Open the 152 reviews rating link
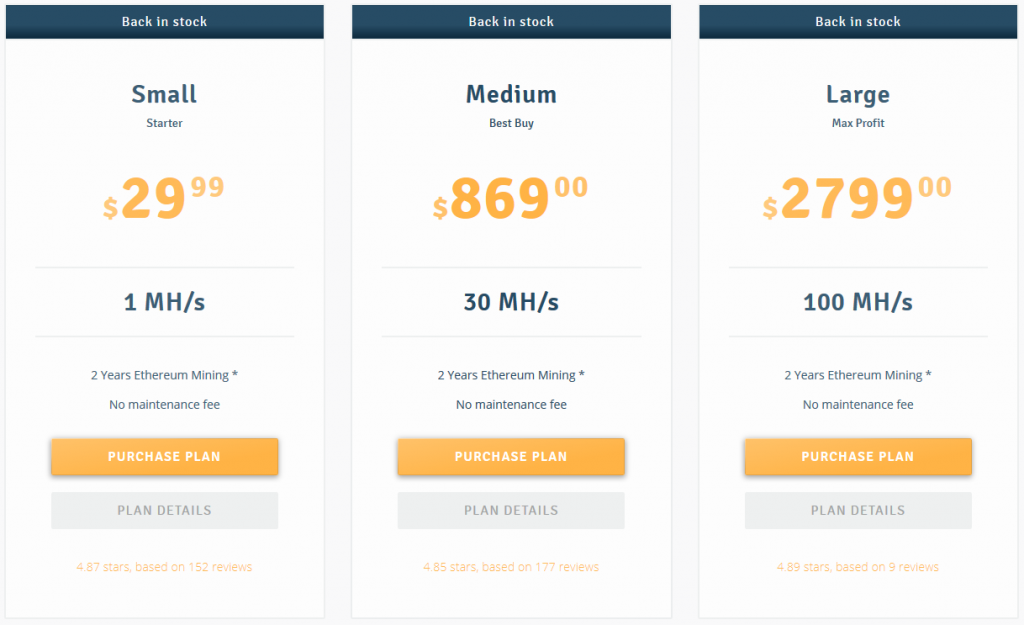The image size is (1024, 625). 164,567
